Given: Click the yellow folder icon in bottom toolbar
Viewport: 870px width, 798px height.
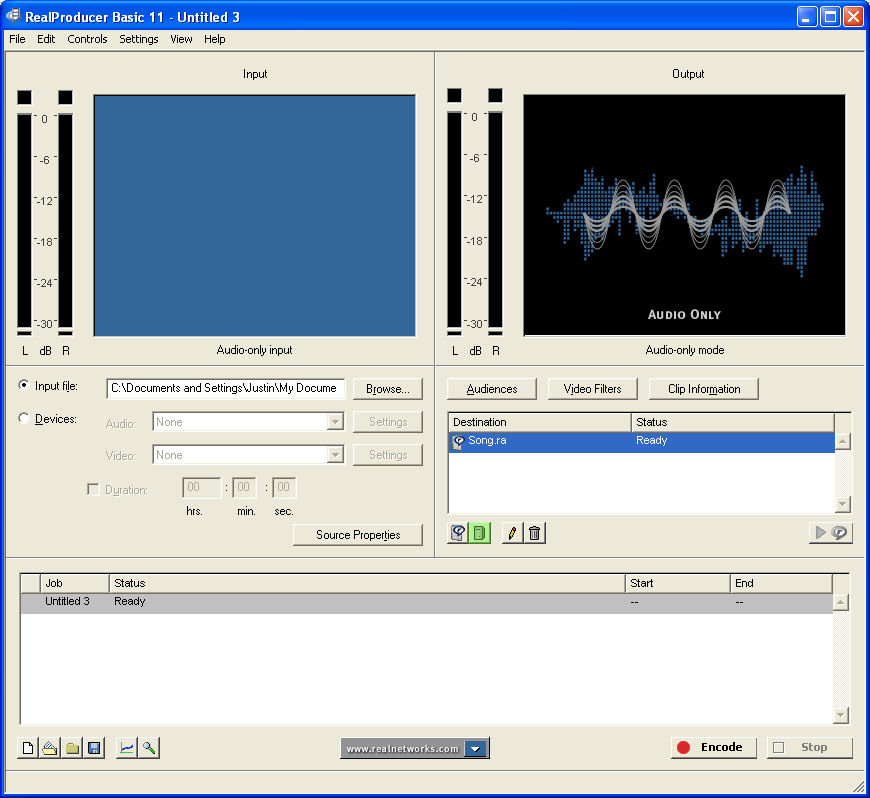Looking at the screenshot, I should pos(72,748).
